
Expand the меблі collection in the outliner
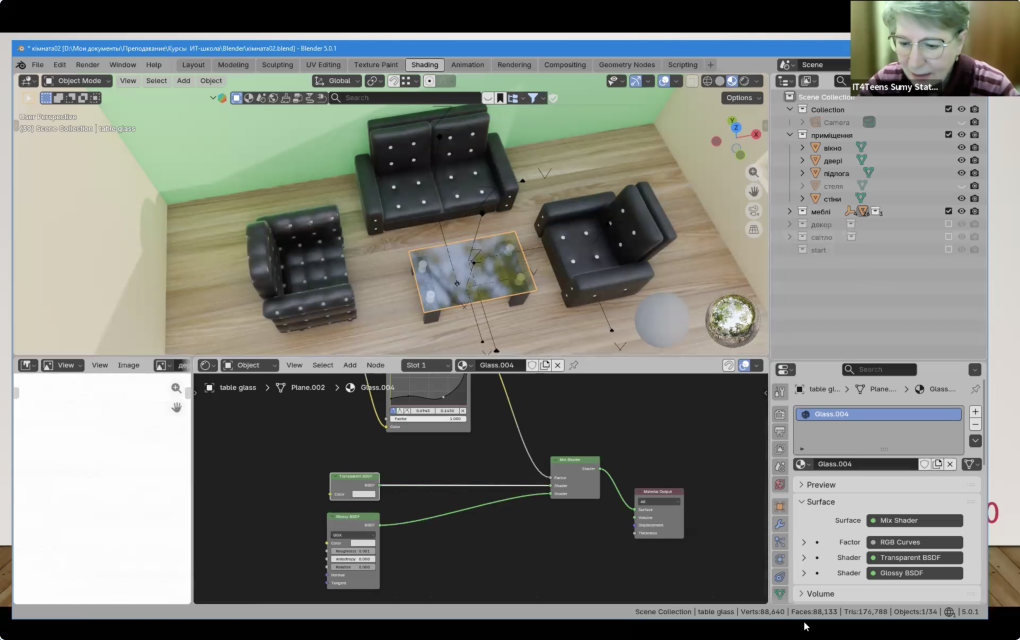[x=789, y=211]
